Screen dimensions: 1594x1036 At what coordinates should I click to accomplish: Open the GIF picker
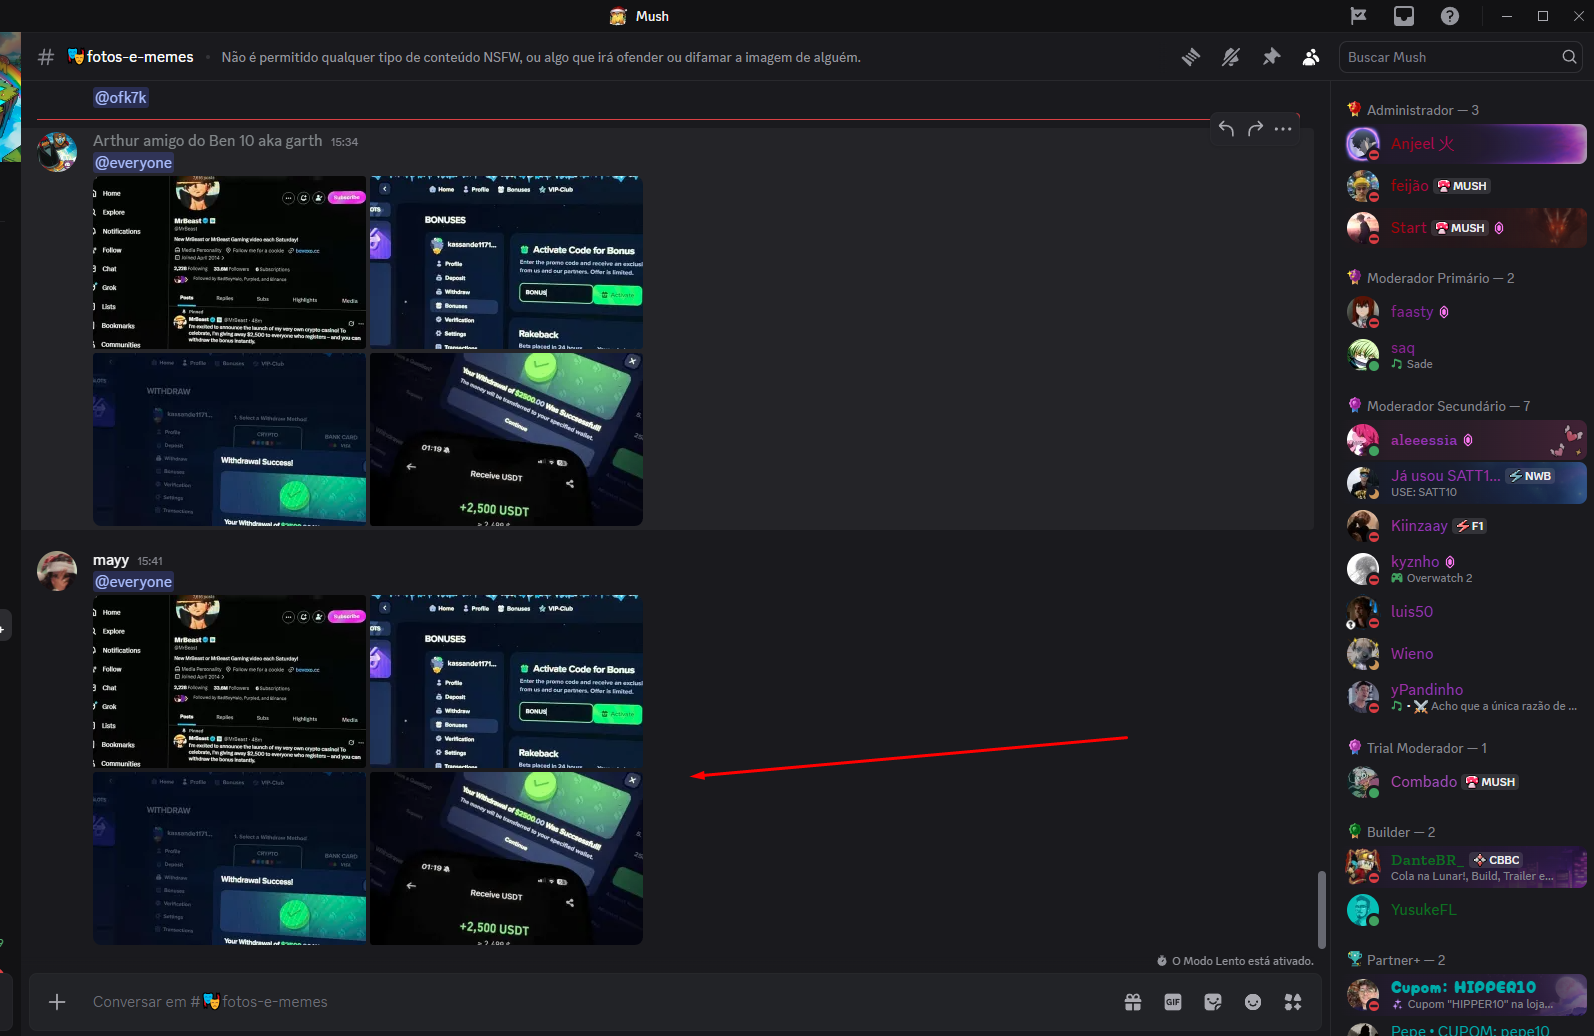pos(1173,1002)
